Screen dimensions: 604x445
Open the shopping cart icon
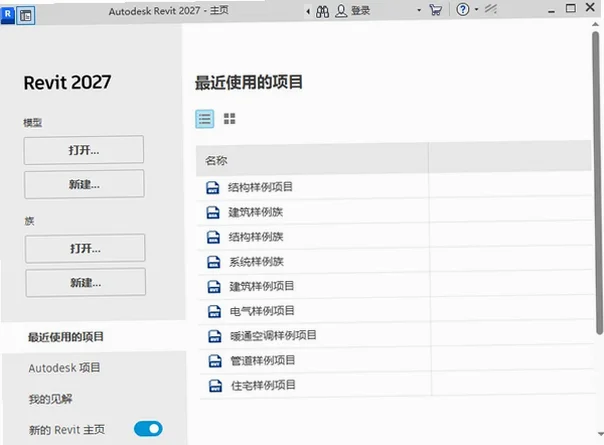436,10
